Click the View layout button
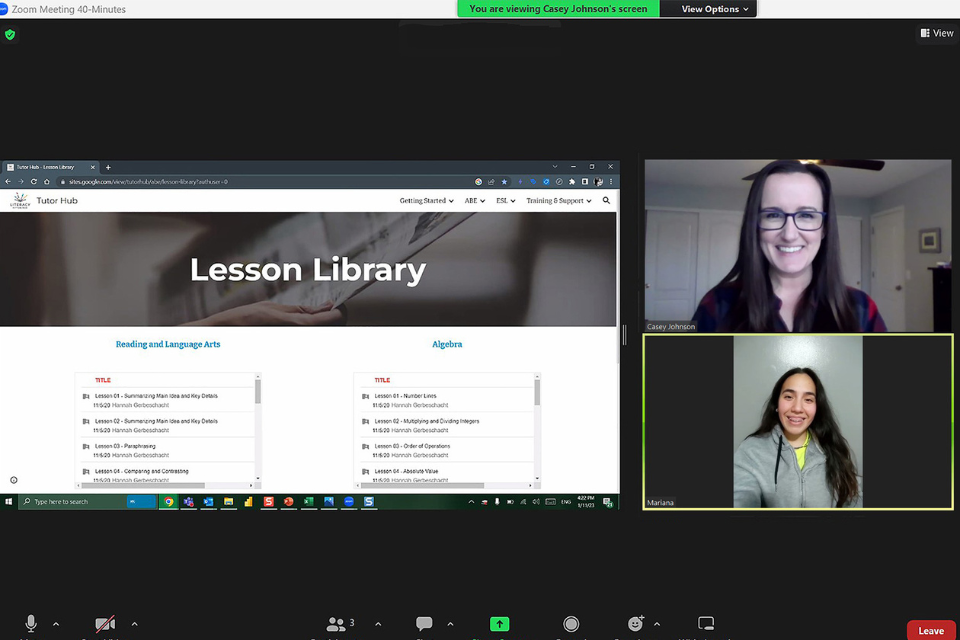Viewport: 960px width, 640px height. [937, 33]
